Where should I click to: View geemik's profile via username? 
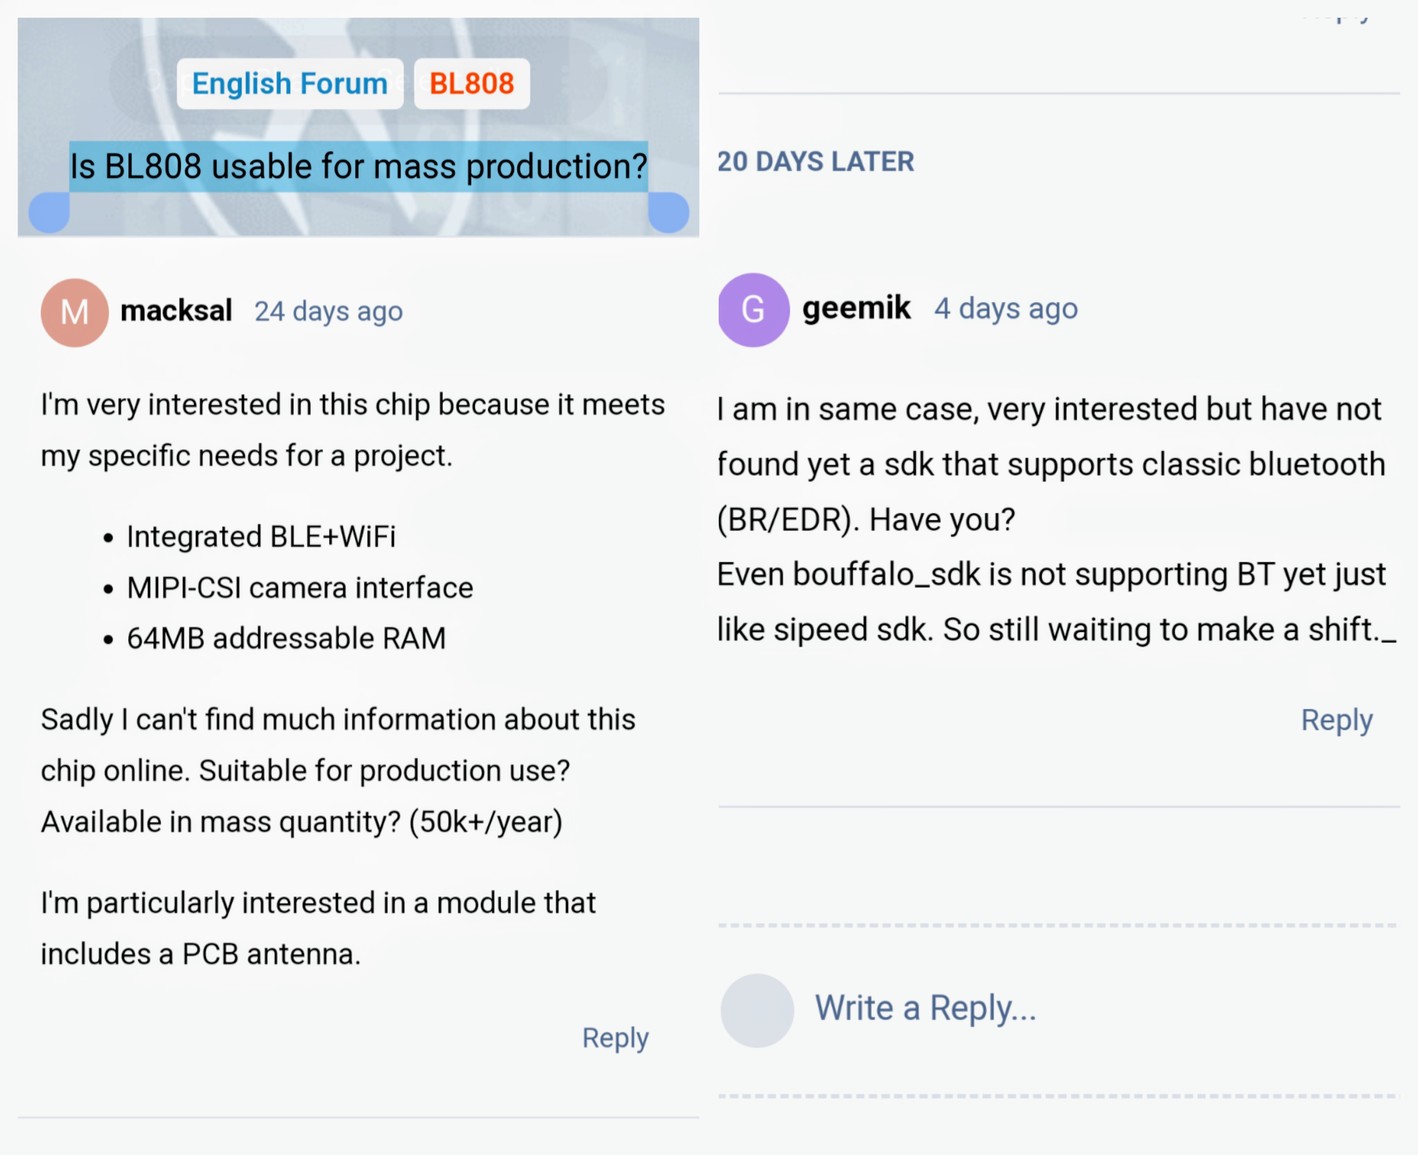coord(856,308)
